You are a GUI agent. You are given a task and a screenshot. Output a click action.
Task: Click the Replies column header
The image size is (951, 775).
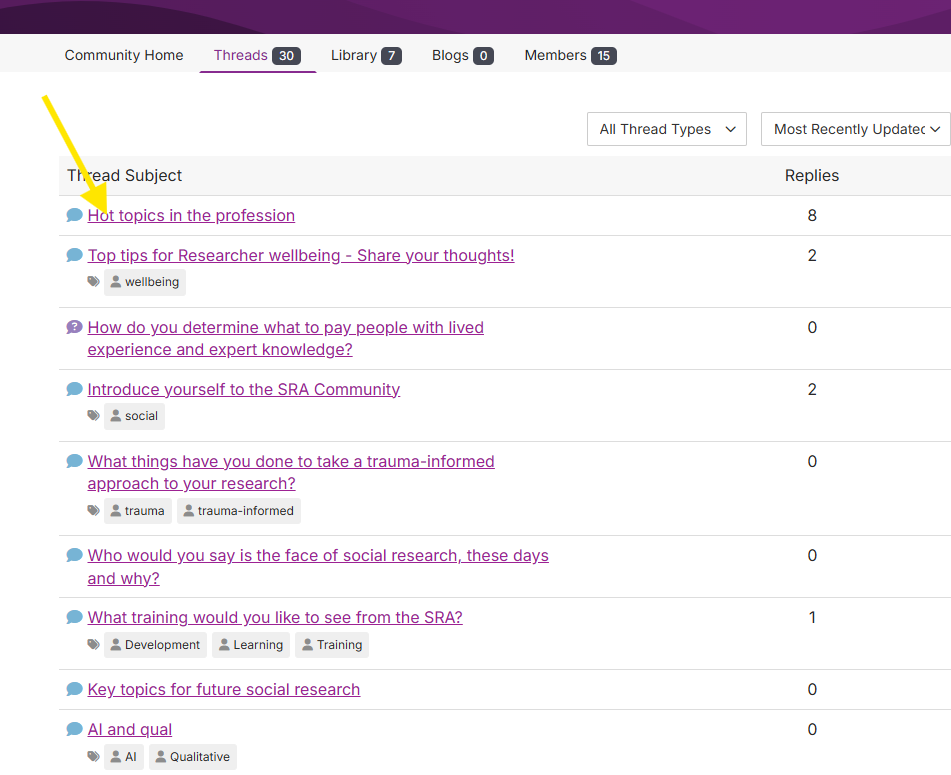(812, 175)
